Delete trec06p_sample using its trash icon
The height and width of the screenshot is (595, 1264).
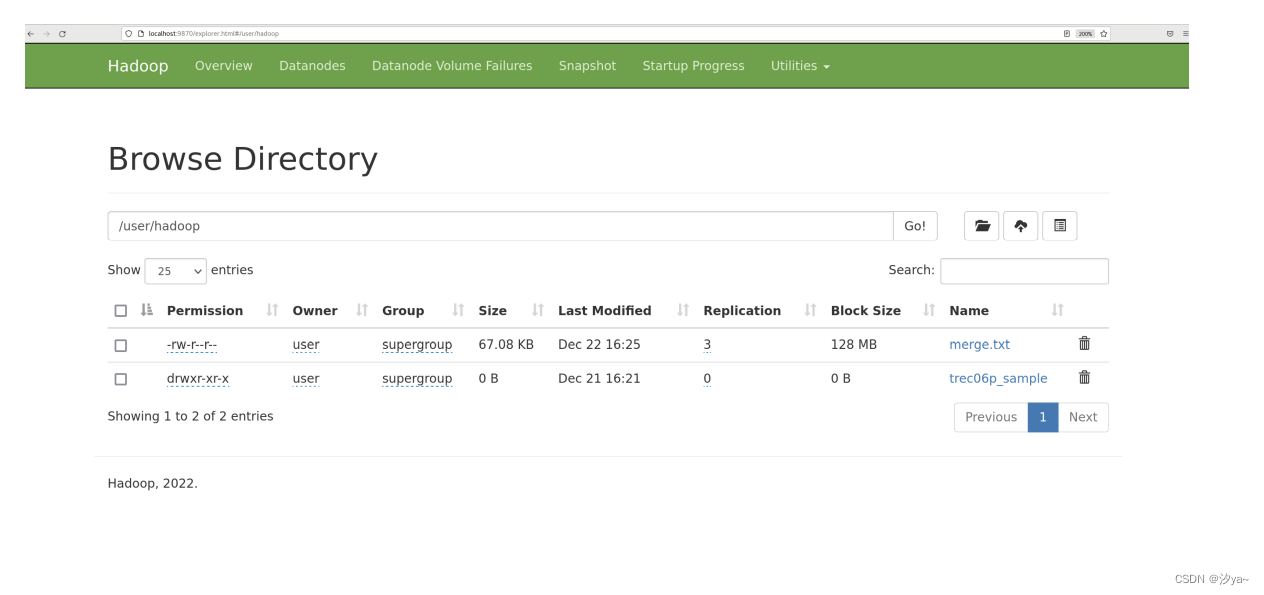point(1084,377)
